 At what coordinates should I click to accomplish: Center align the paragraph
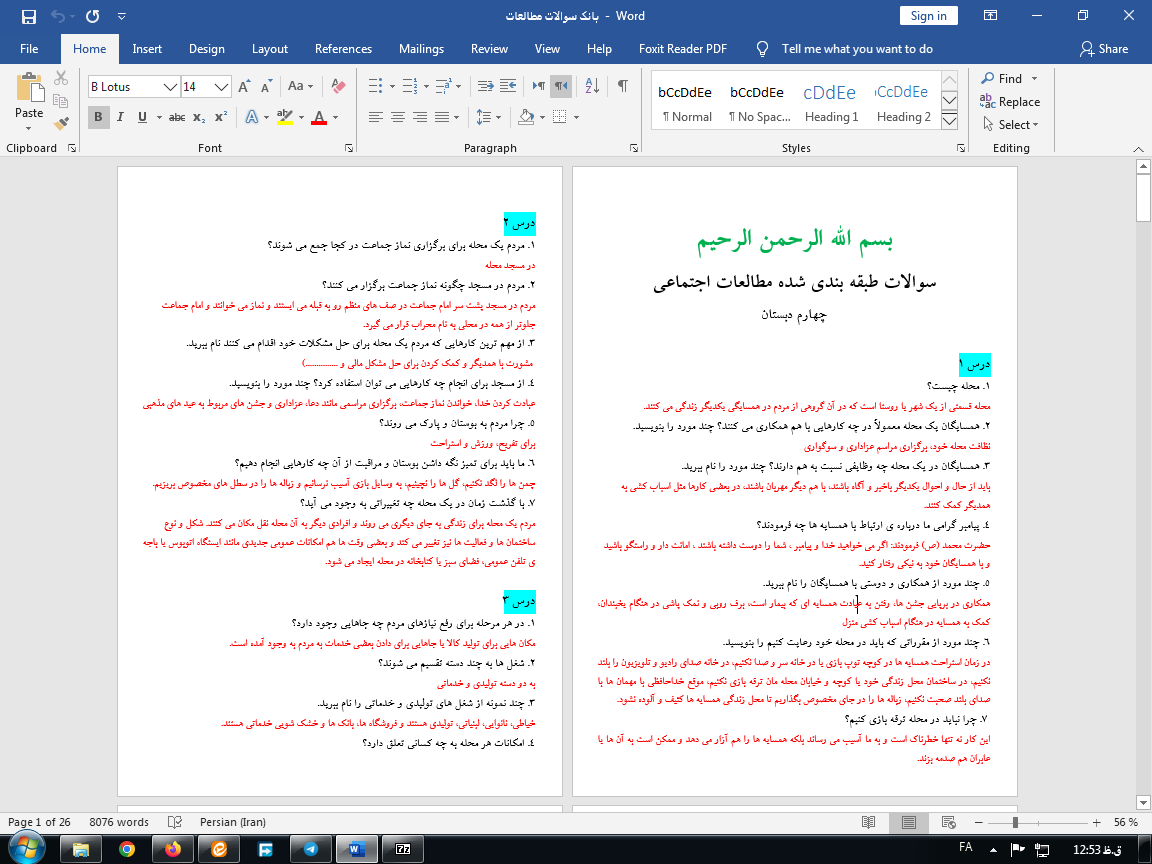[397, 117]
